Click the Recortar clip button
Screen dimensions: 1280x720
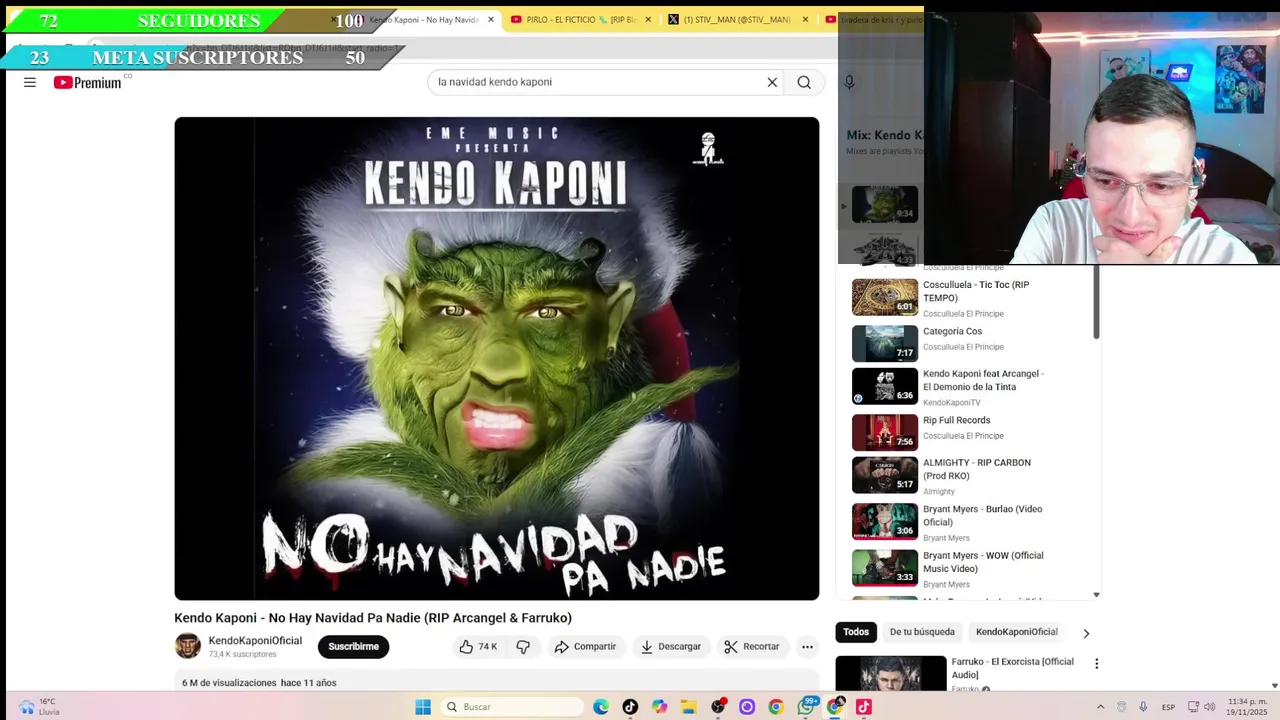tap(752, 647)
